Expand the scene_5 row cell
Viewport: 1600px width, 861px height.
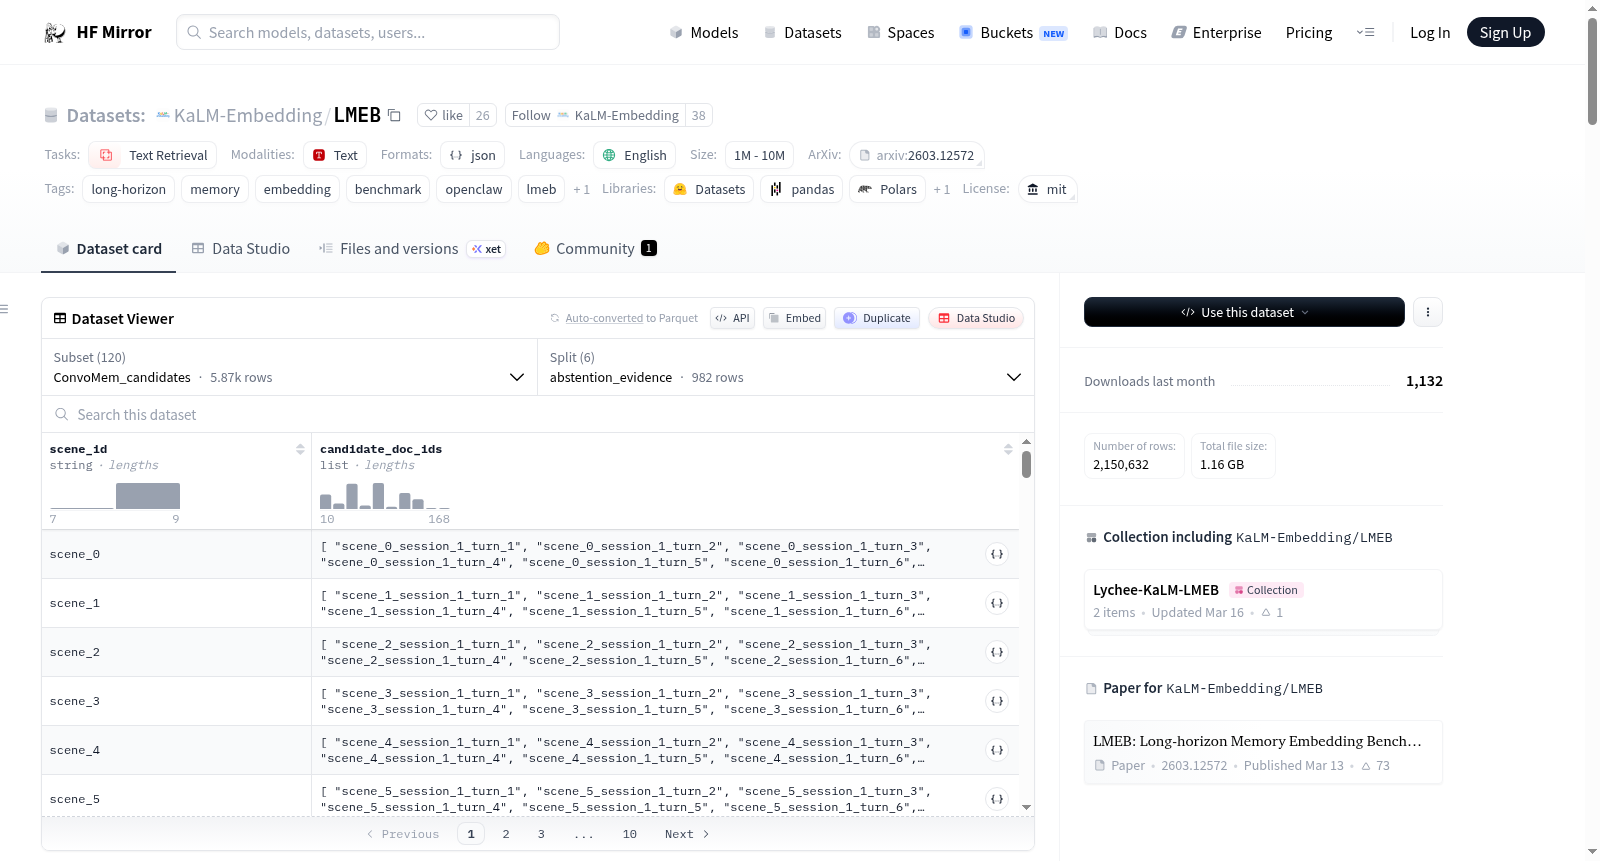point(997,799)
